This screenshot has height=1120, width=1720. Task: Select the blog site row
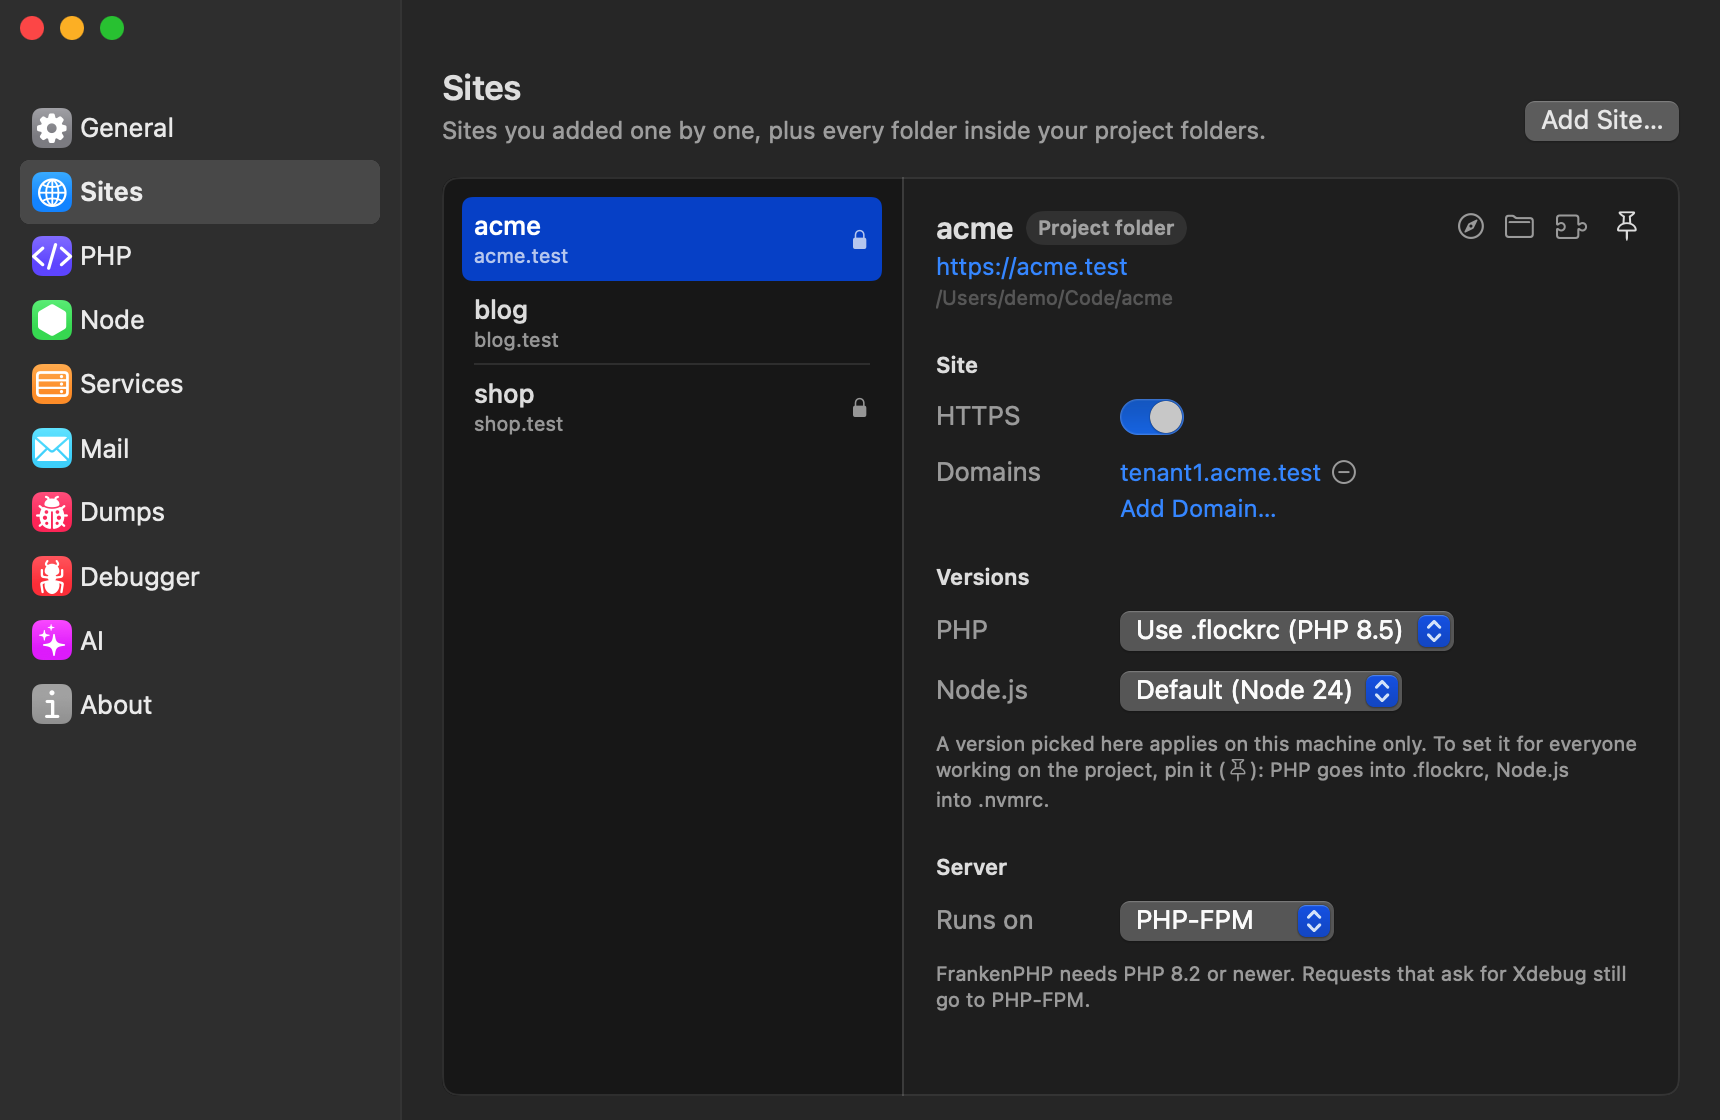click(x=672, y=323)
